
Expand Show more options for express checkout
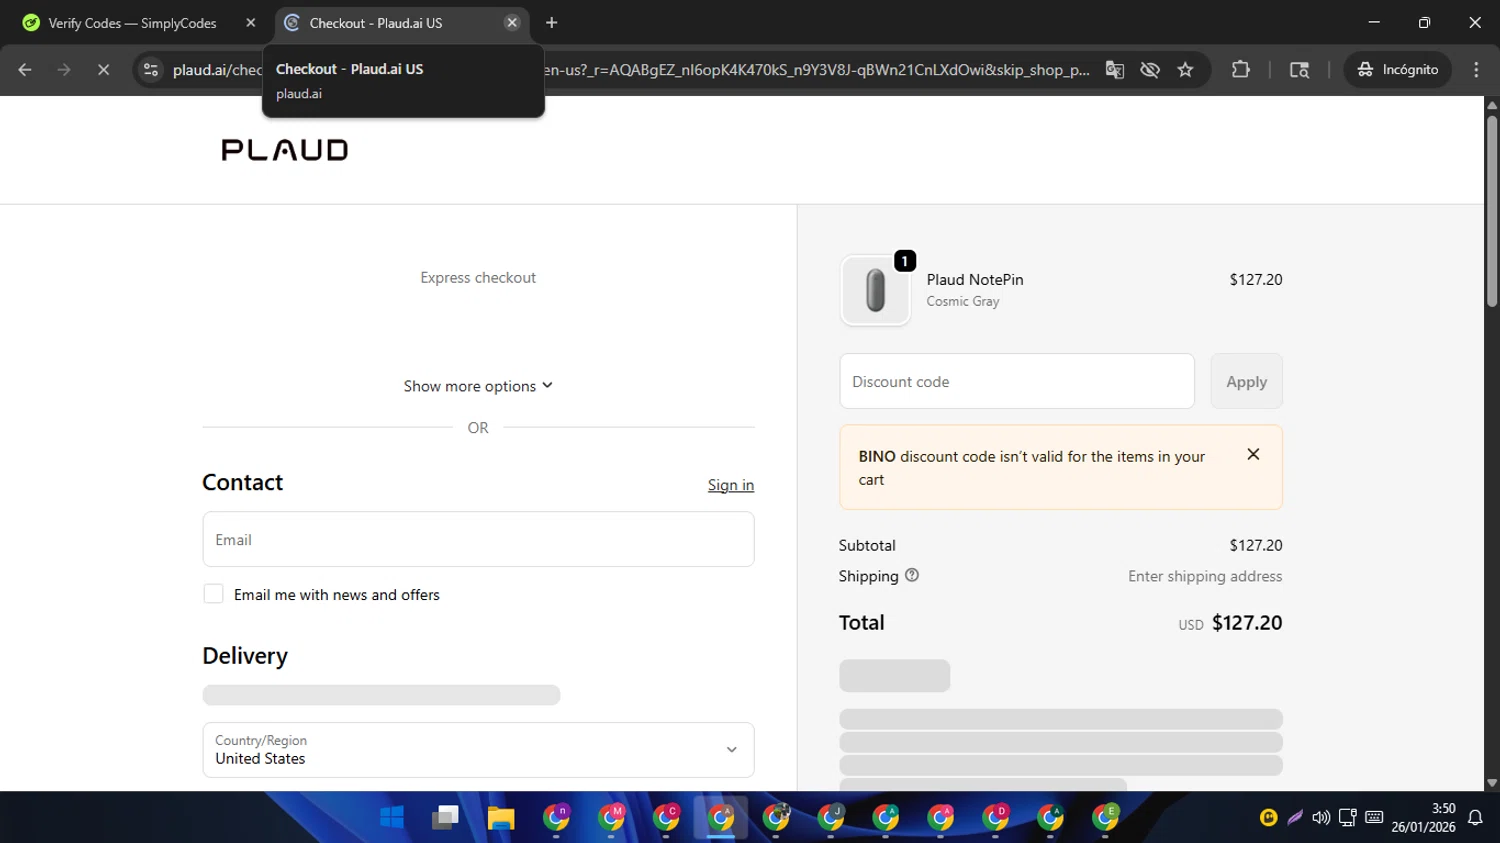[478, 386]
